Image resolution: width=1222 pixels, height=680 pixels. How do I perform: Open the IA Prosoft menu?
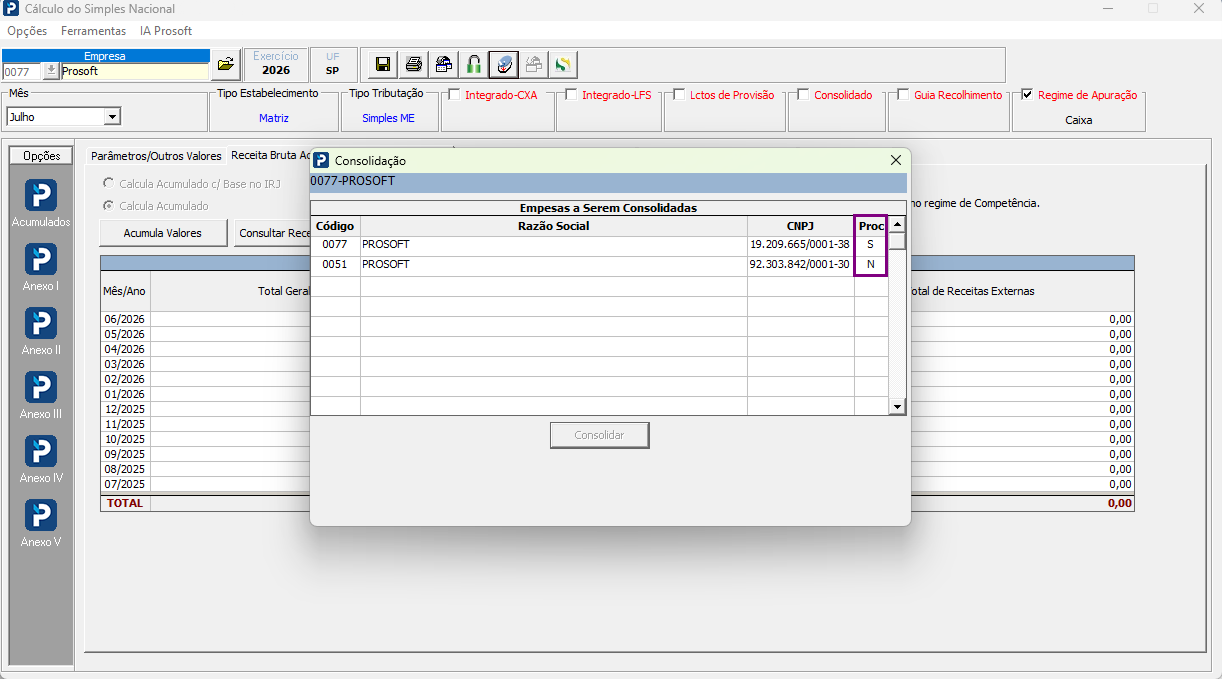click(166, 31)
